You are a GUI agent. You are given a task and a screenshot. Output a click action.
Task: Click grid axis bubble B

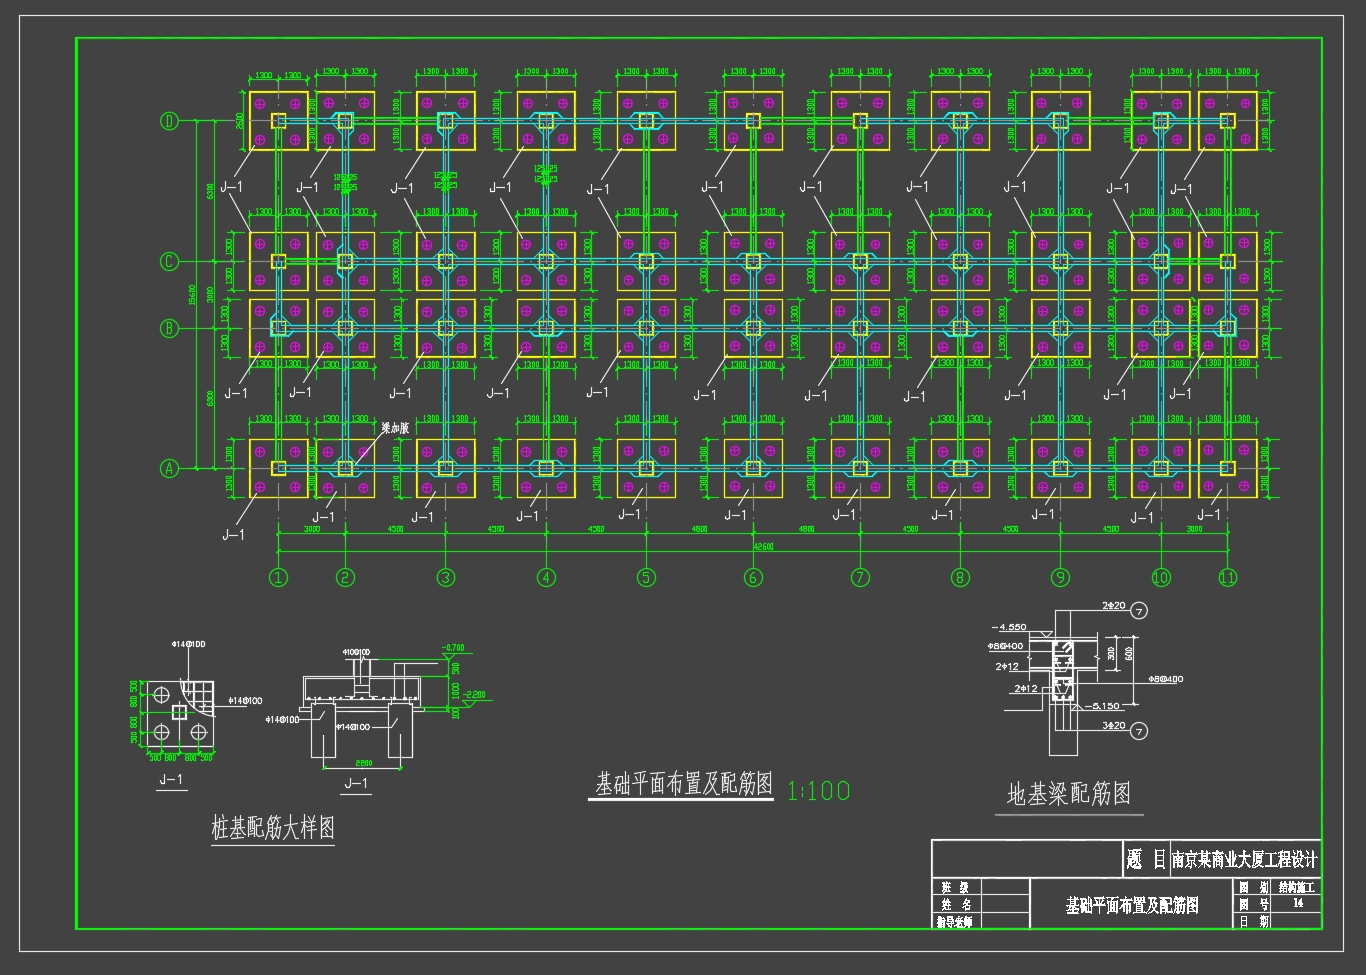click(169, 328)
